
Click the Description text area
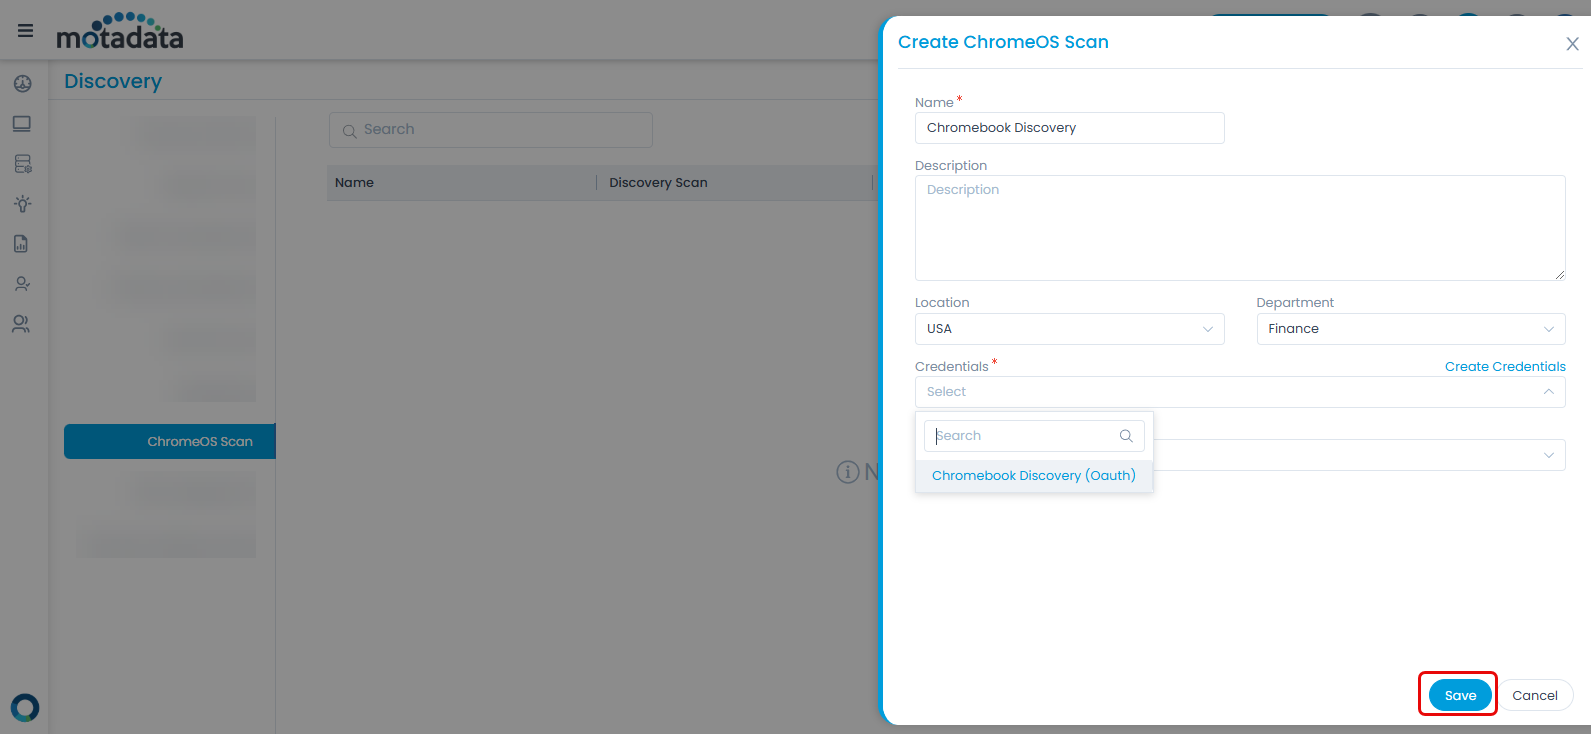point(1240,228)
